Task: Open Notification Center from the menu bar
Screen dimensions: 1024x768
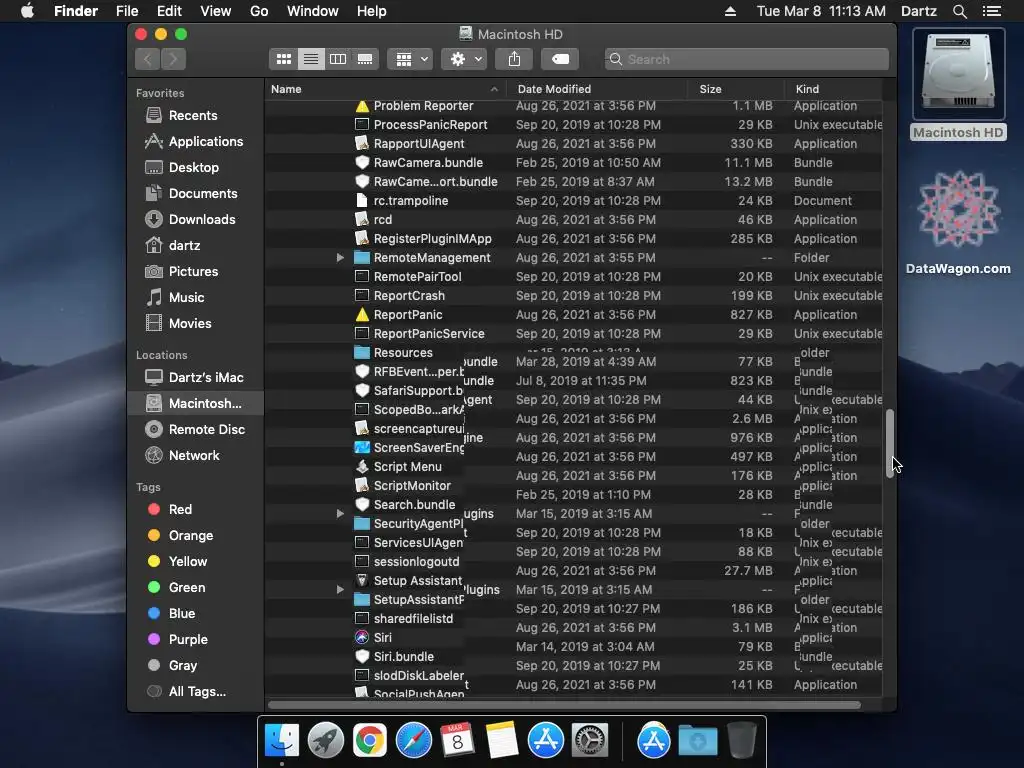Action: [991, 11]
